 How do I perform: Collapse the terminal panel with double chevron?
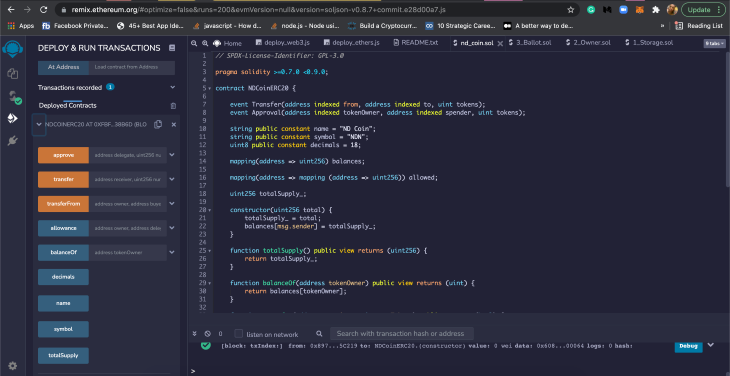(195, 334)
